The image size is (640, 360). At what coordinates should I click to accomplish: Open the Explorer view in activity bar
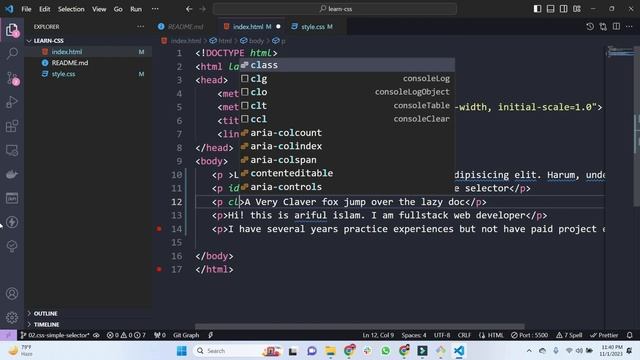(12, 30)
